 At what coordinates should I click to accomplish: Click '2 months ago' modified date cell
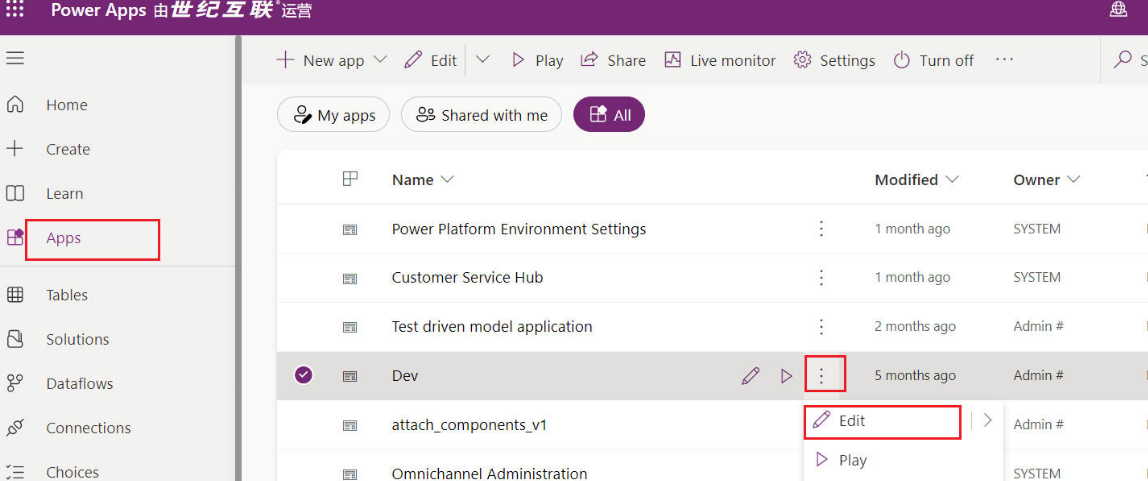(x=915, y=327)
